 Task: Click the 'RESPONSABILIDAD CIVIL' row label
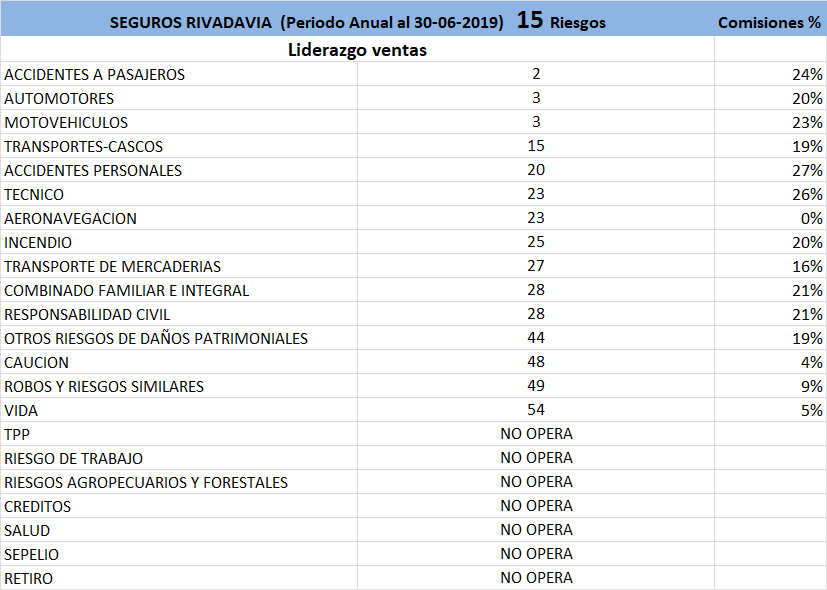[x=87, y=314]
